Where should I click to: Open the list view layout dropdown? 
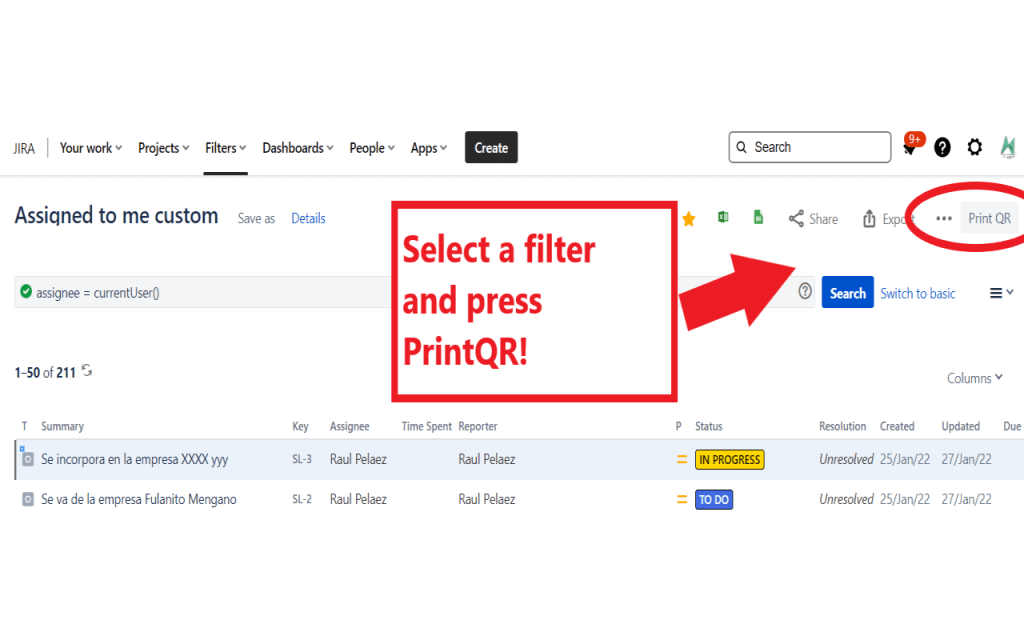tap(1001, 293)
